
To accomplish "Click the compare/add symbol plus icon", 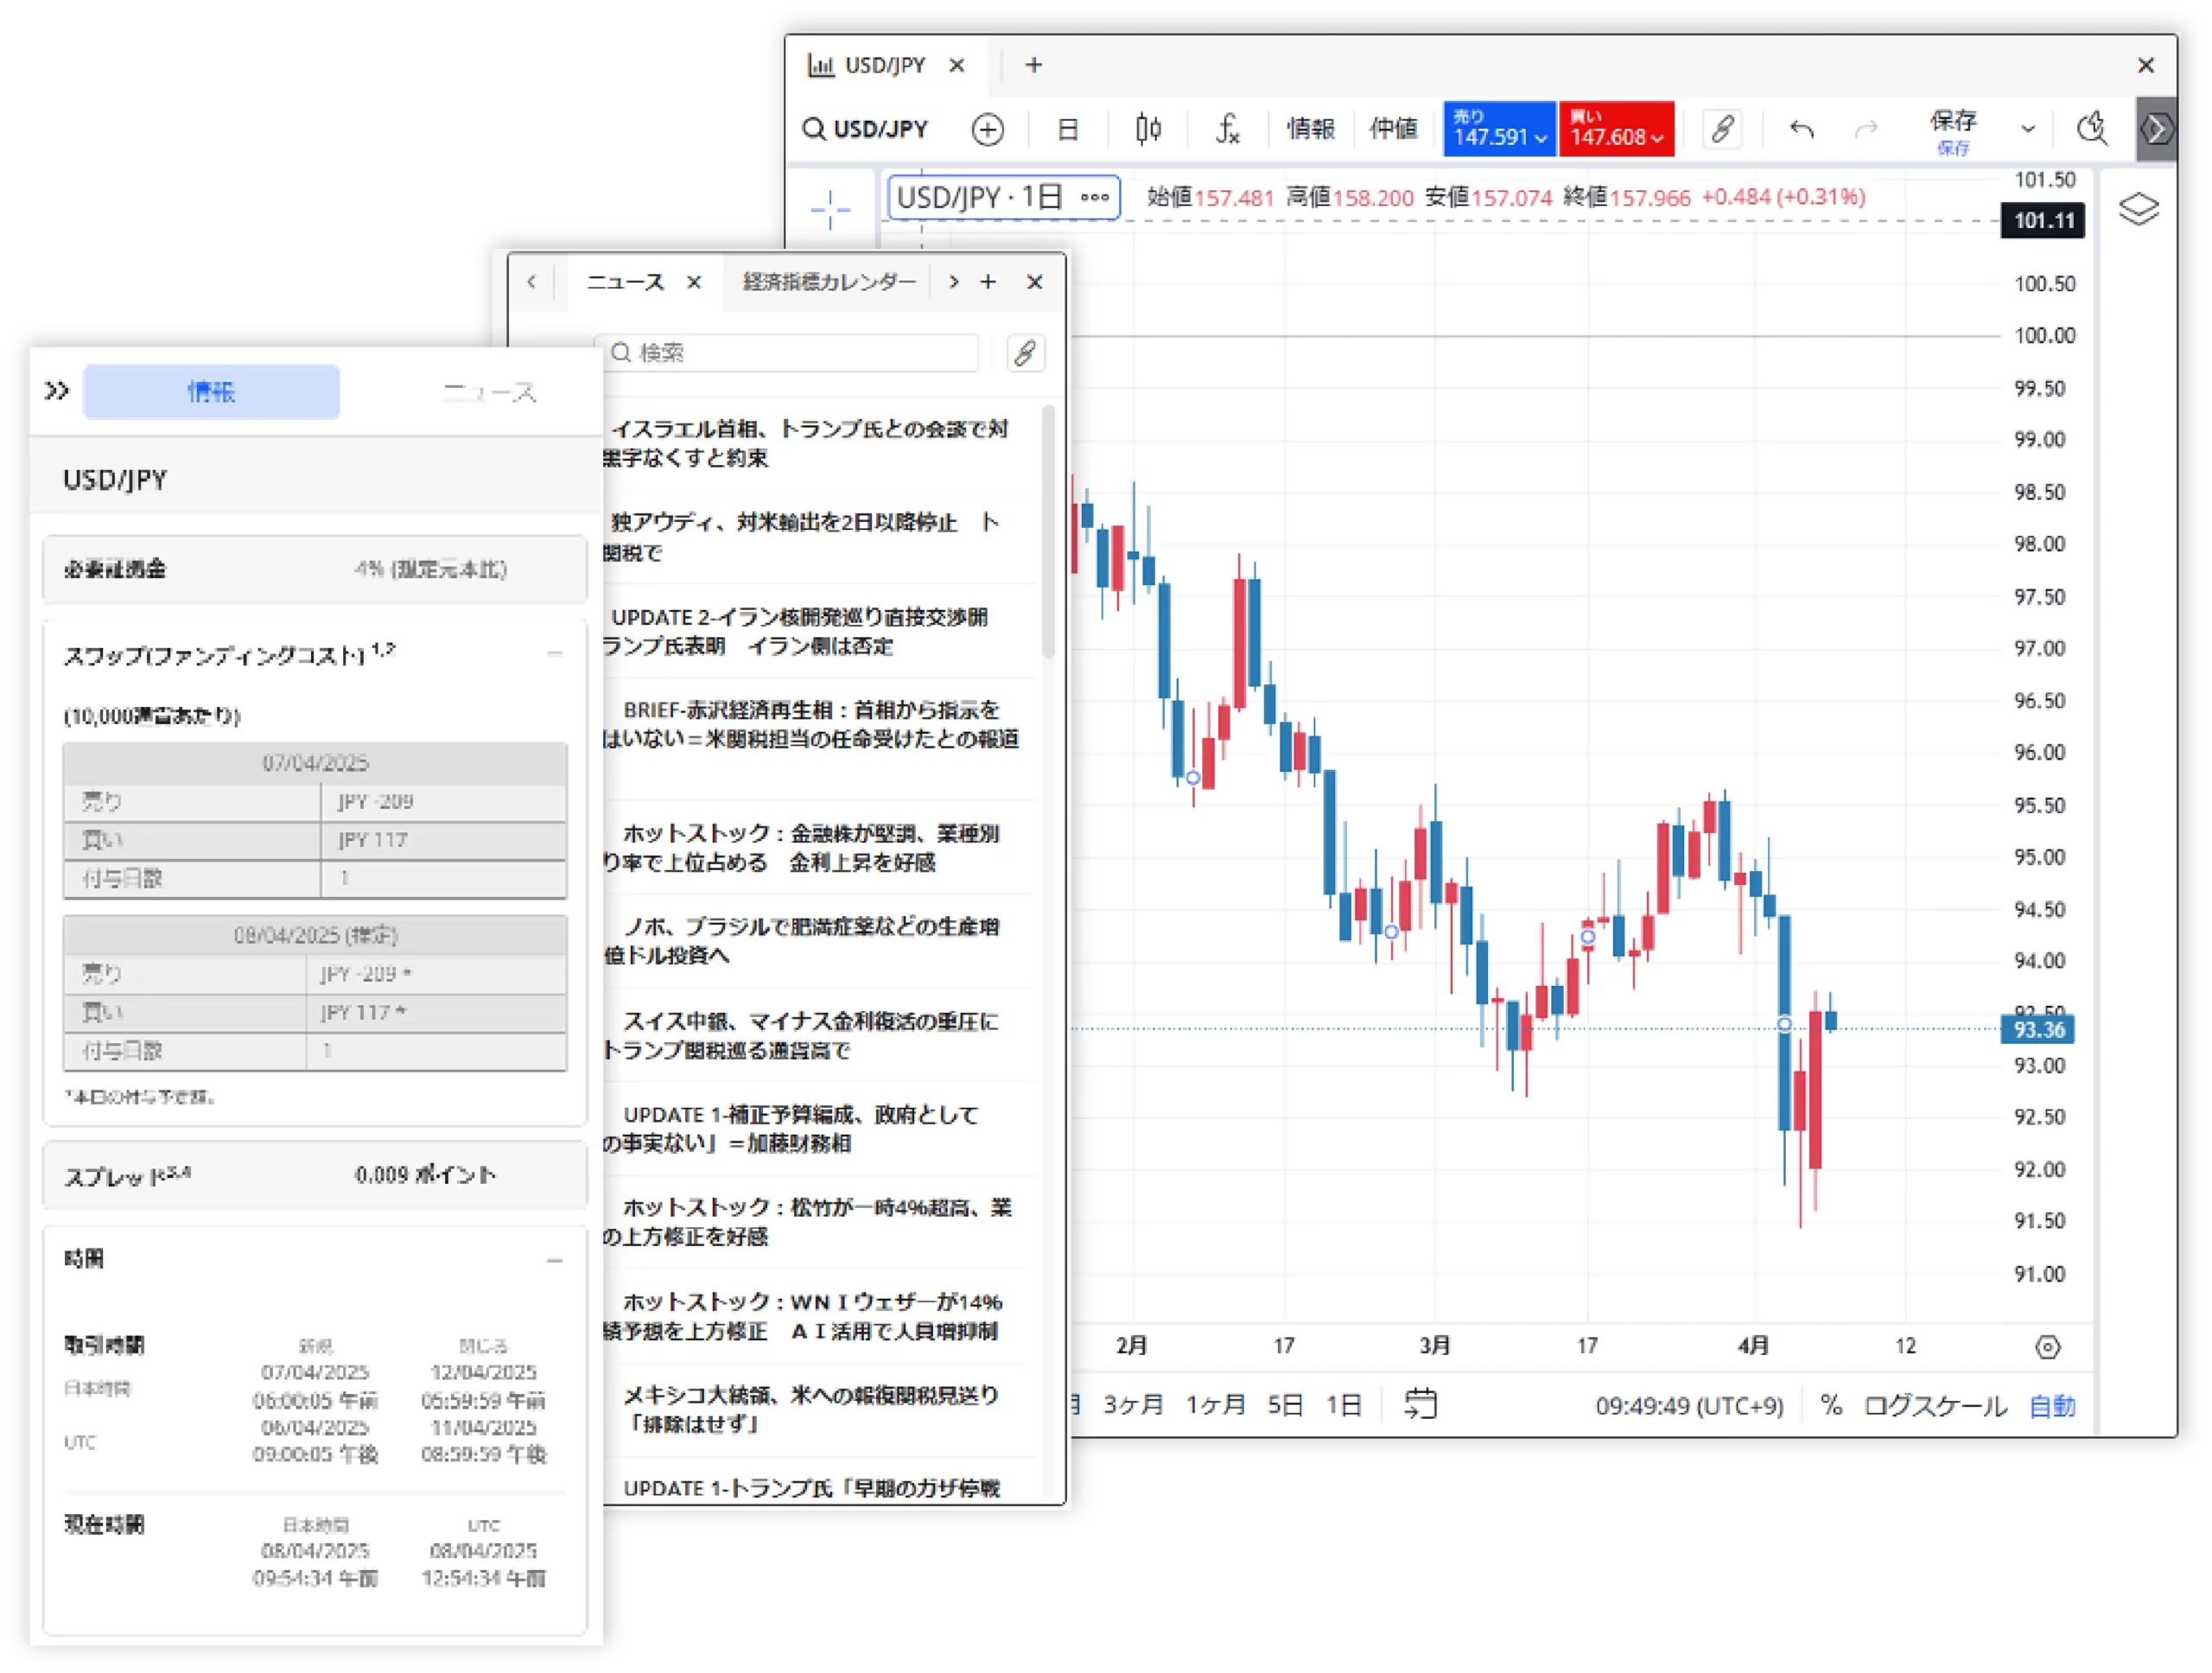I will coord(987,130).
